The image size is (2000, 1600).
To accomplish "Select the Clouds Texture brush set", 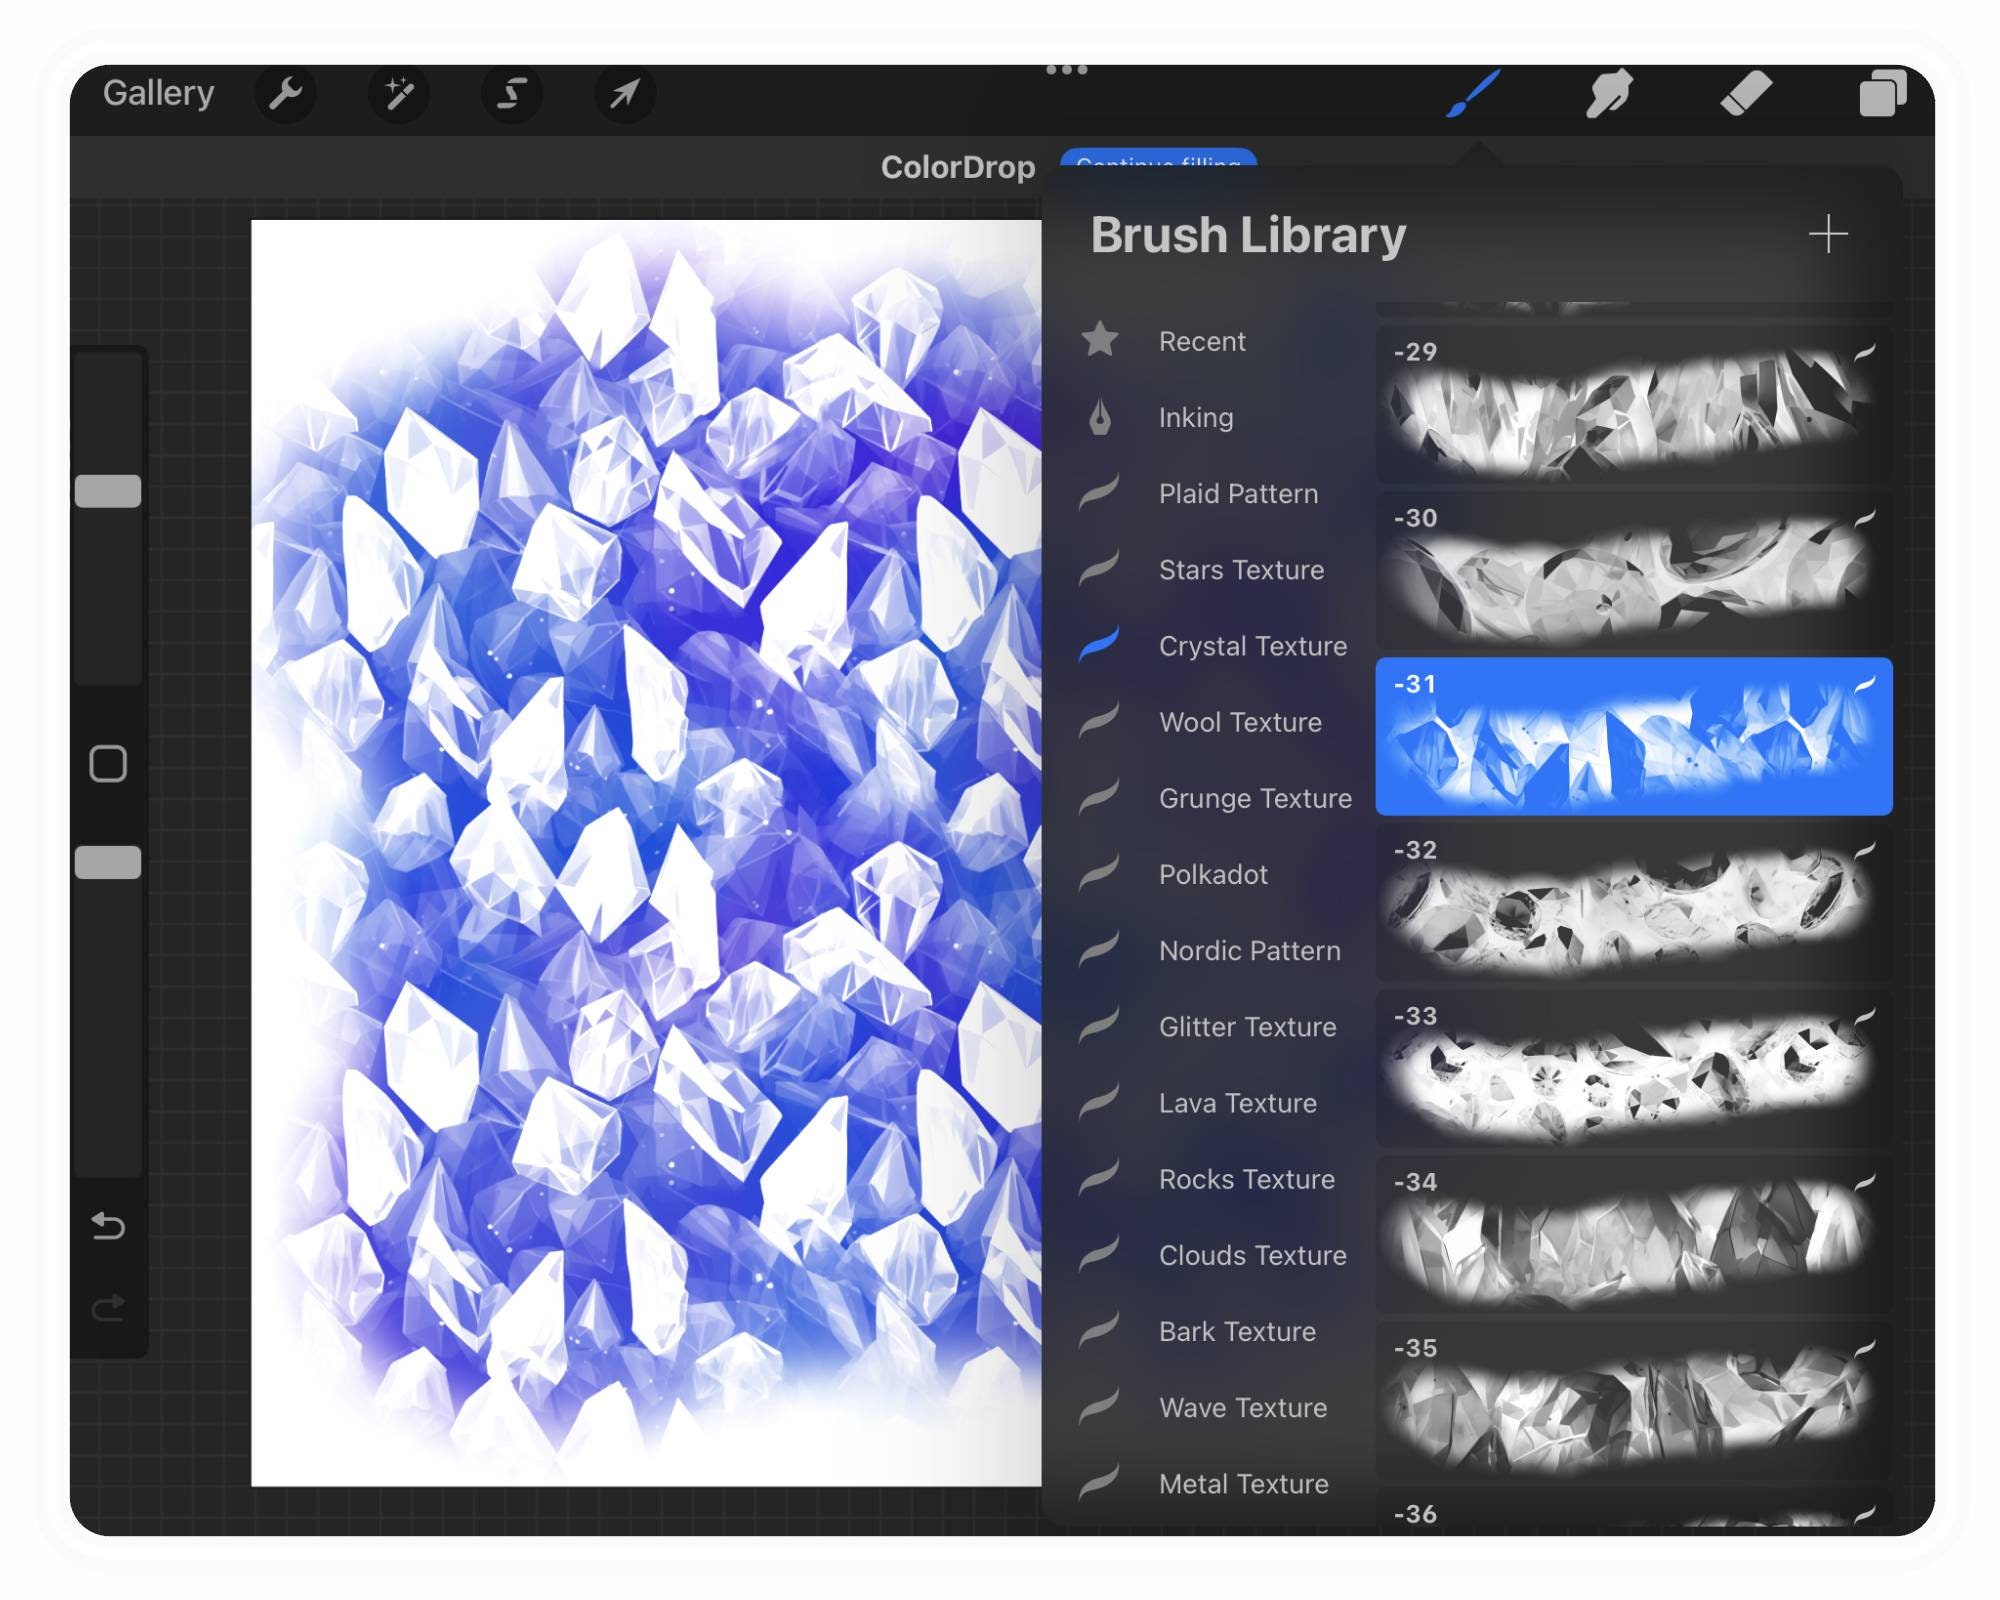I will pyautogui.click(x=1215, y=1255).
